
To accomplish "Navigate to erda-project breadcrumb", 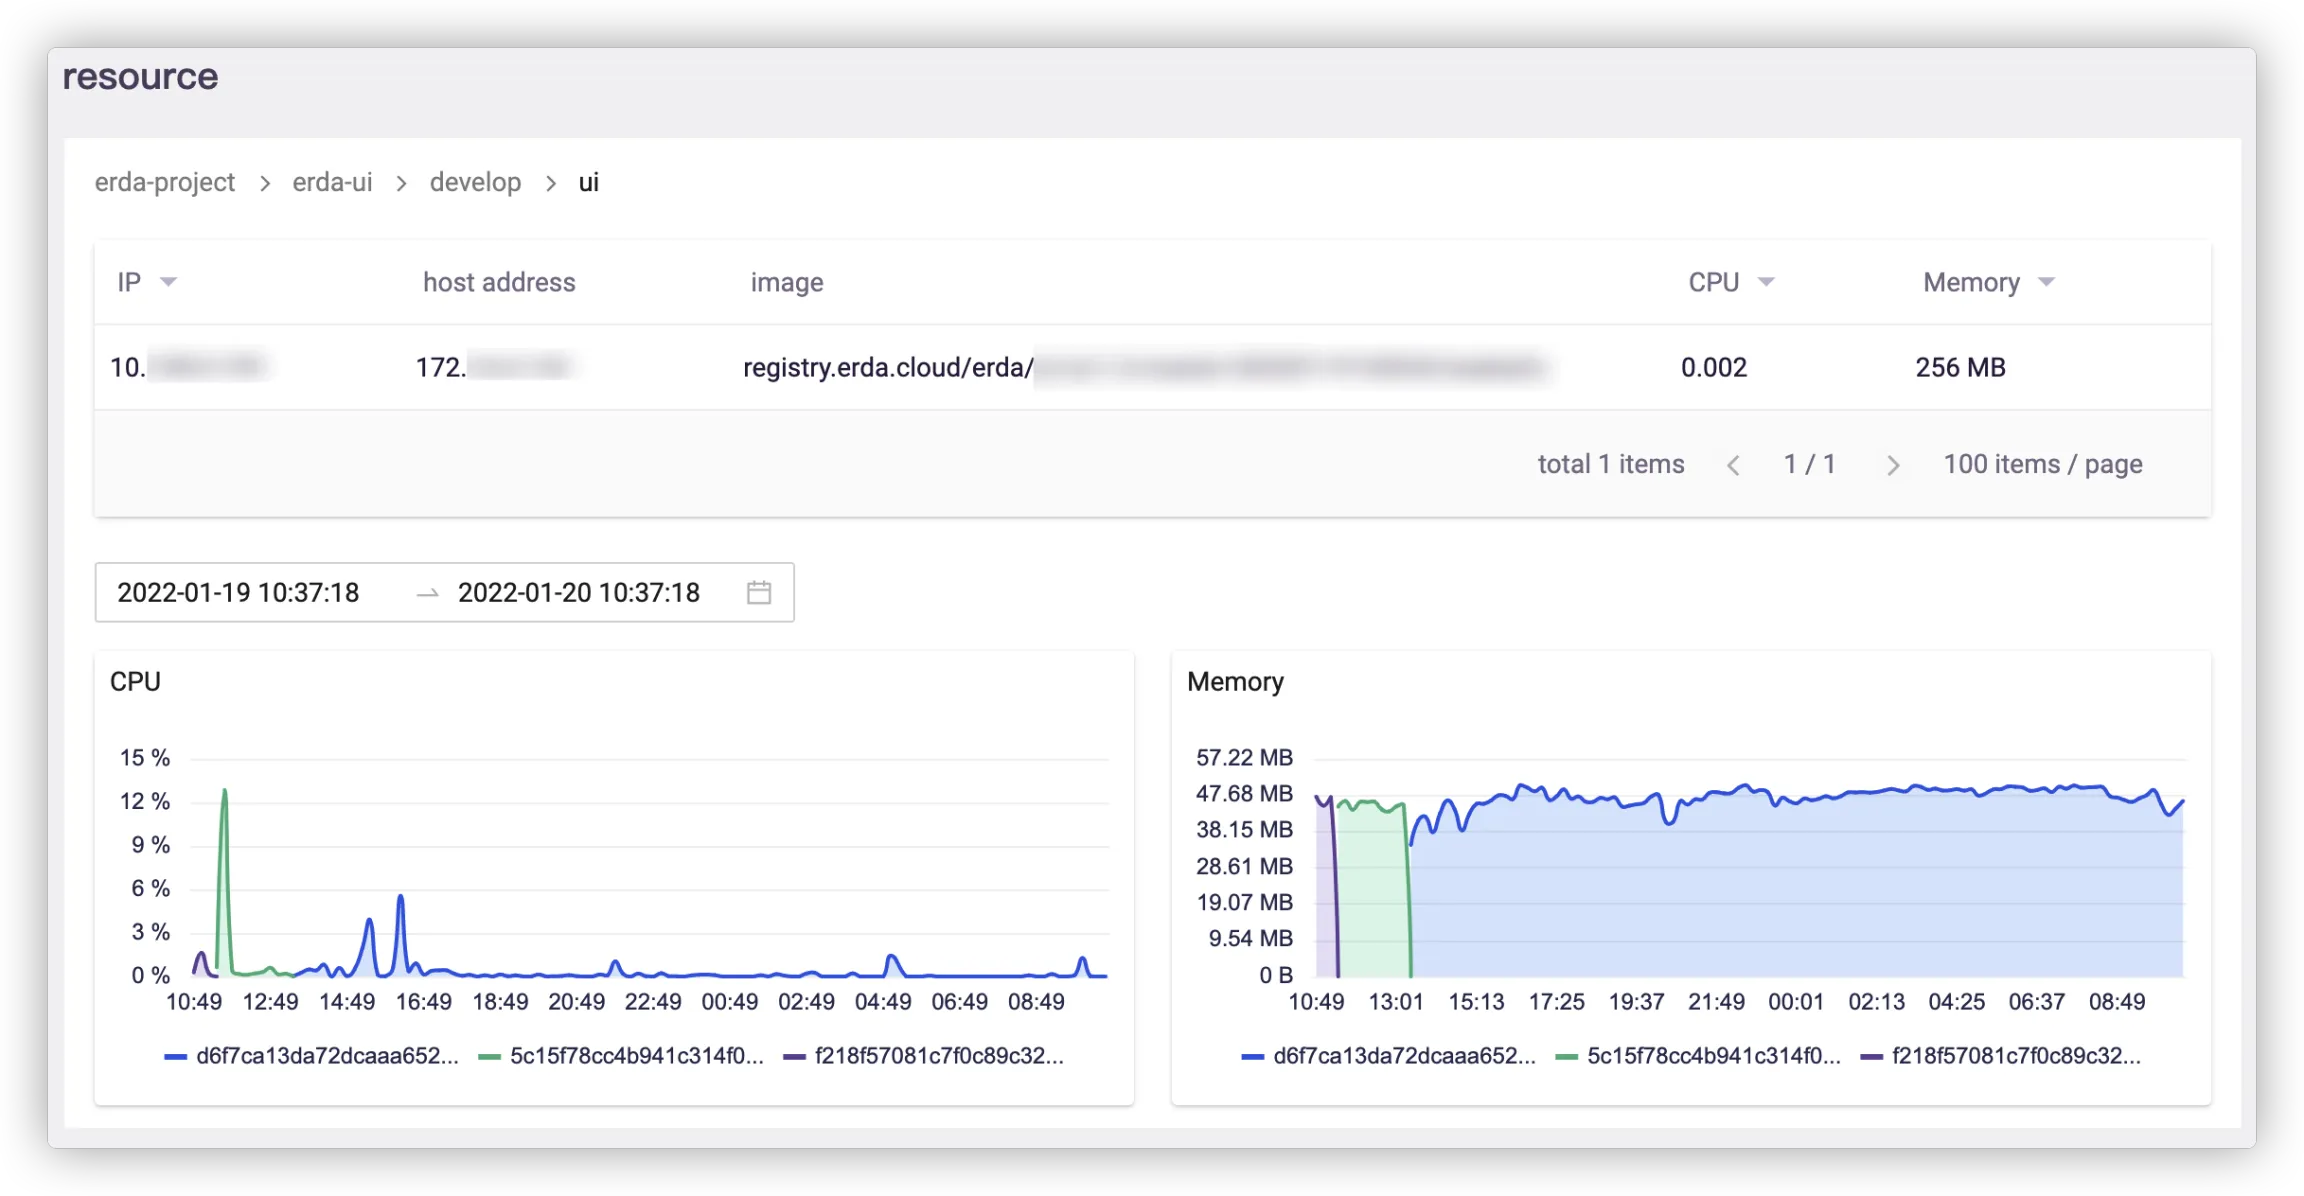I will coord(165,182).
